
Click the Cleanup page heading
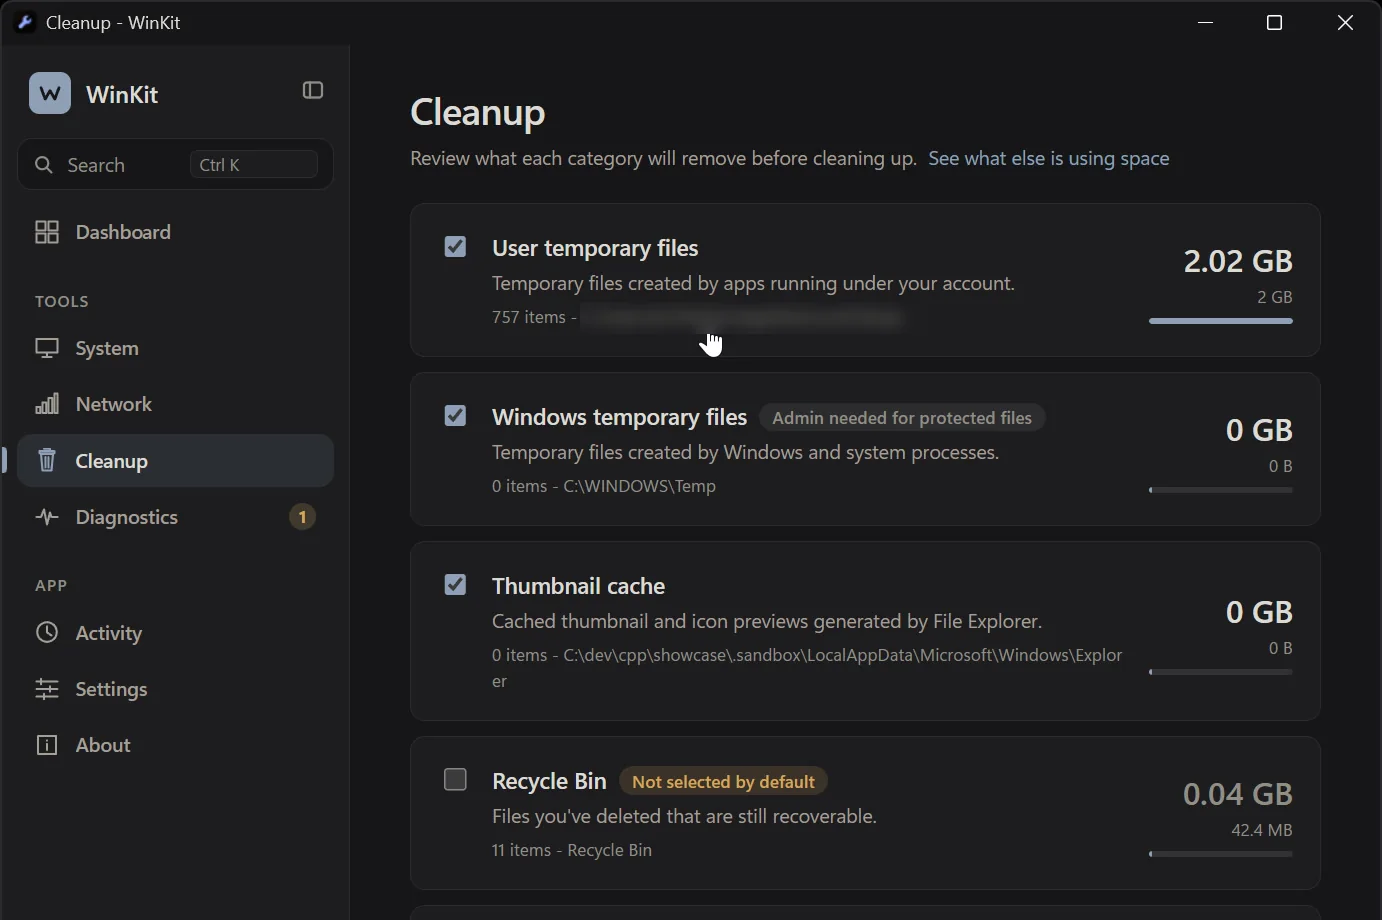478,111
